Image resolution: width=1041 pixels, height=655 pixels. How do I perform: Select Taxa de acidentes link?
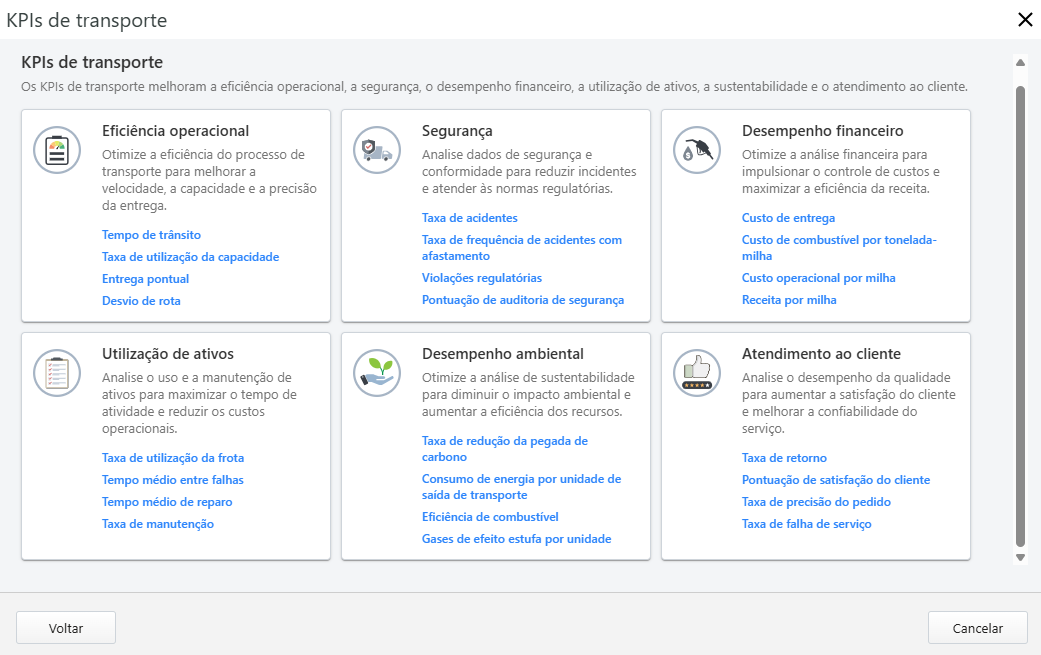click(469, 218)
